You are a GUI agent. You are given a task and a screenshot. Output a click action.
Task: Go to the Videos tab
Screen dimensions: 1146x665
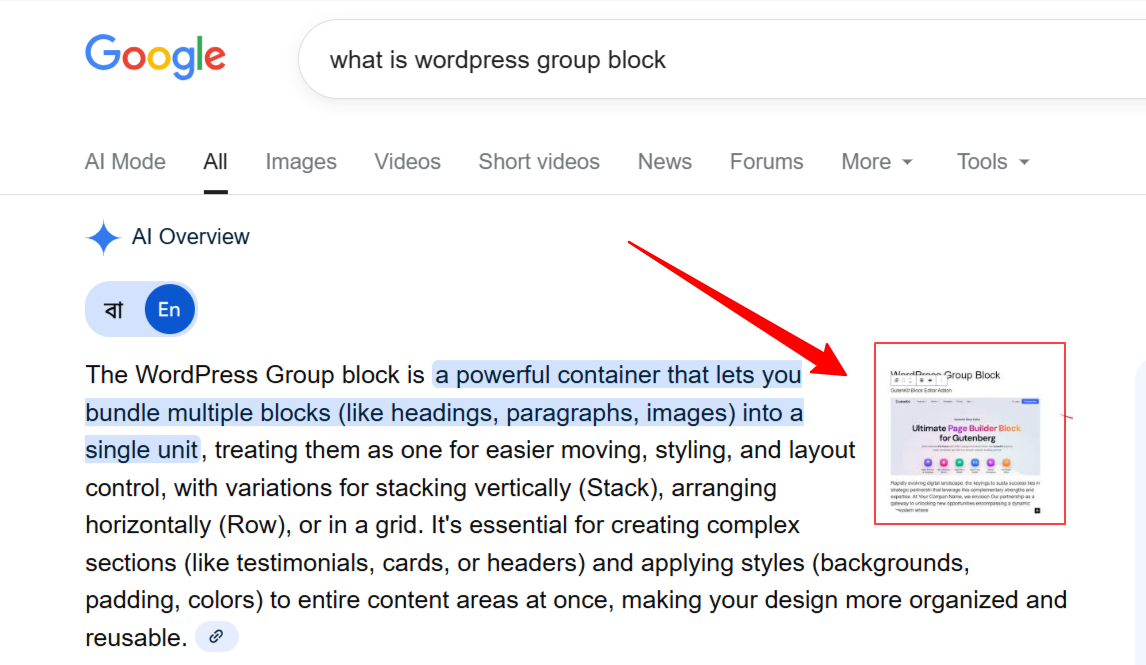(x=407, y=162)
